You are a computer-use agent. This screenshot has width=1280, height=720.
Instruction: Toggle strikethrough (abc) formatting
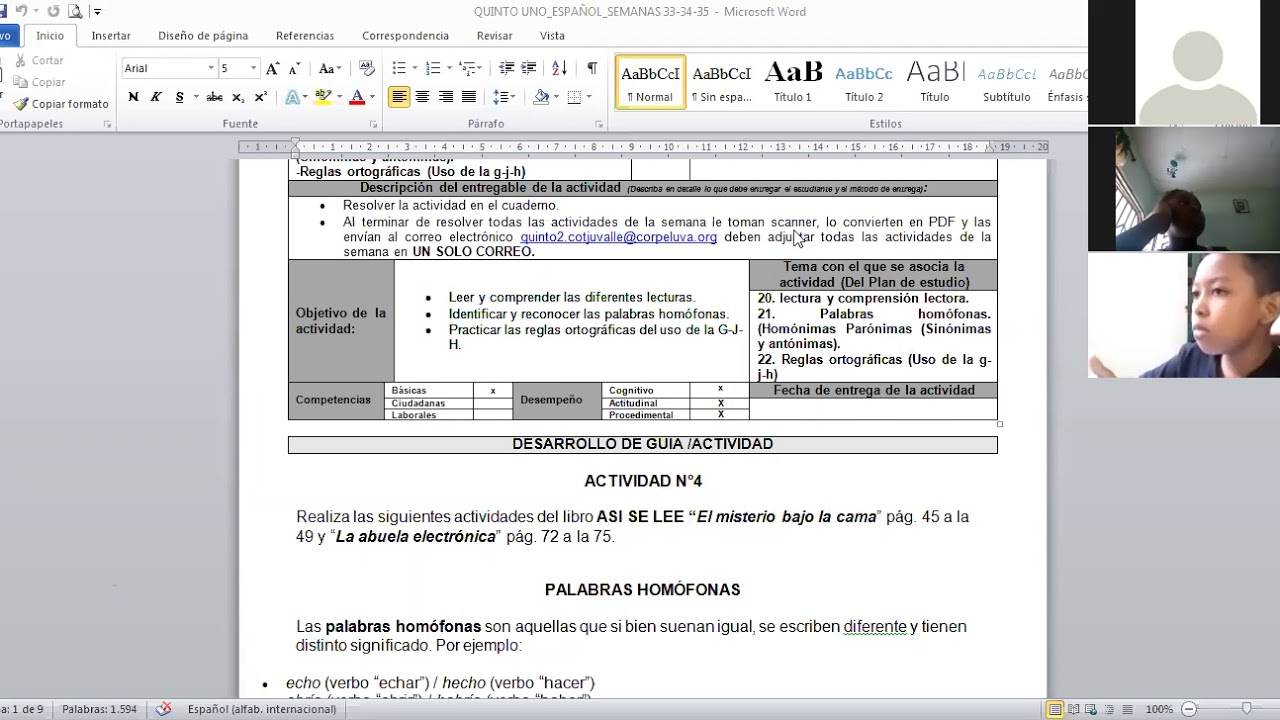[214, 97]
